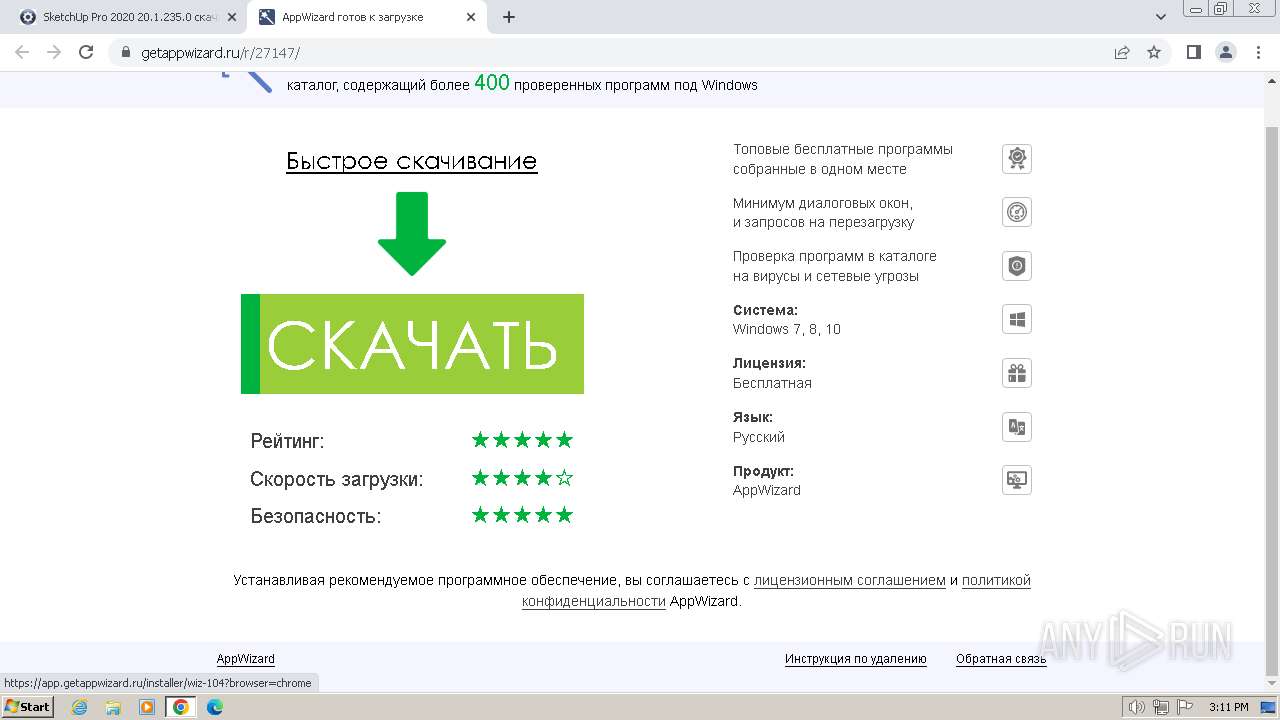Open the Chrome three-dot menu
This screenshot has height=720, width=1280.
[1257, 53]
